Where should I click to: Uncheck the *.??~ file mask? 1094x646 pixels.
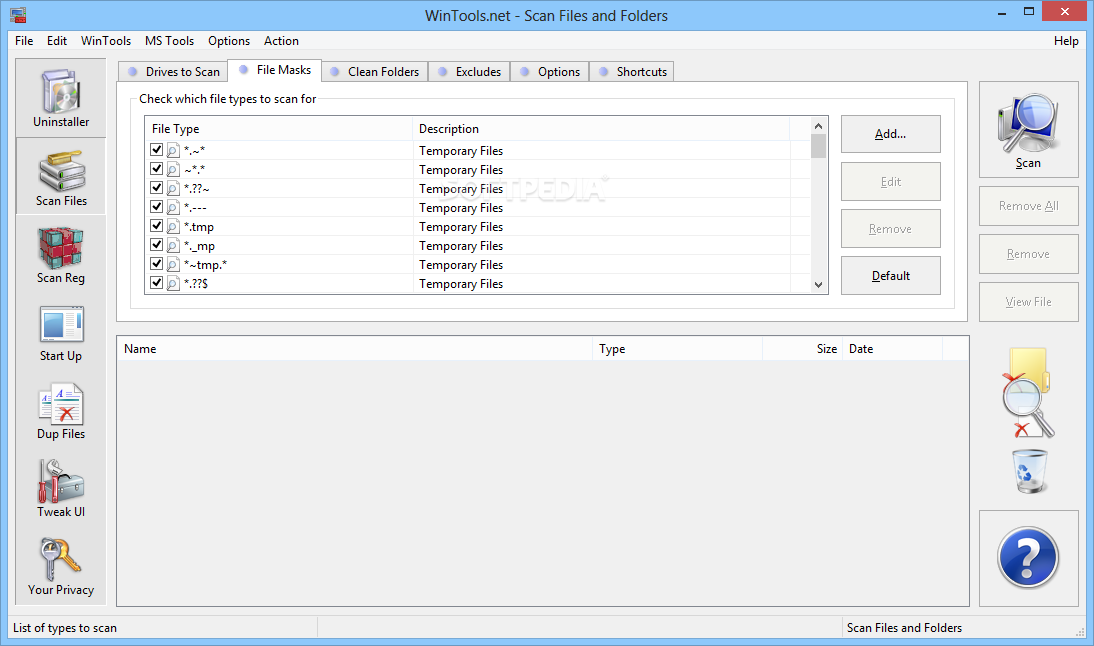point(156,188)
